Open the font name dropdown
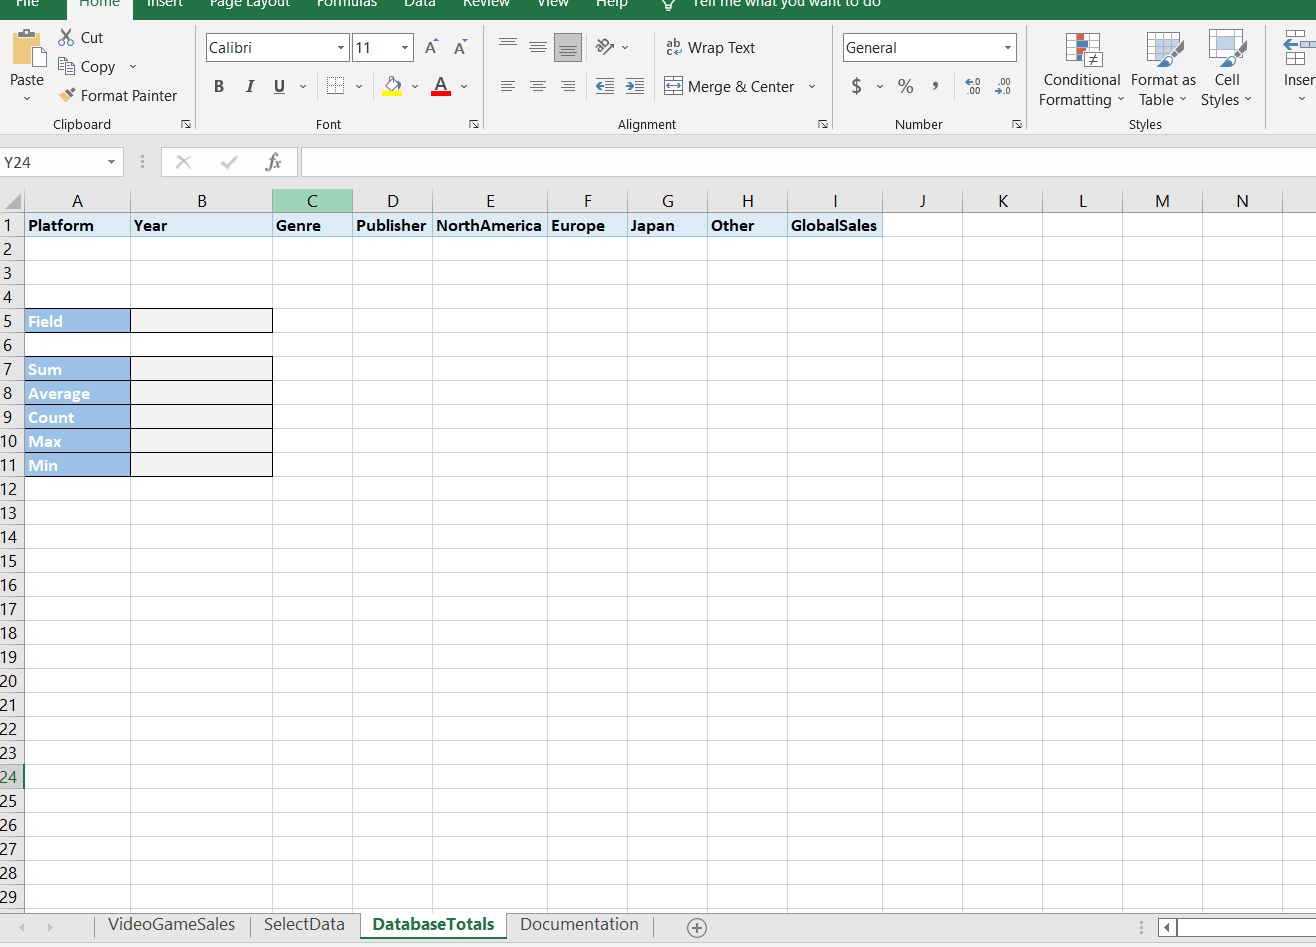 click(x=340, y=47)
